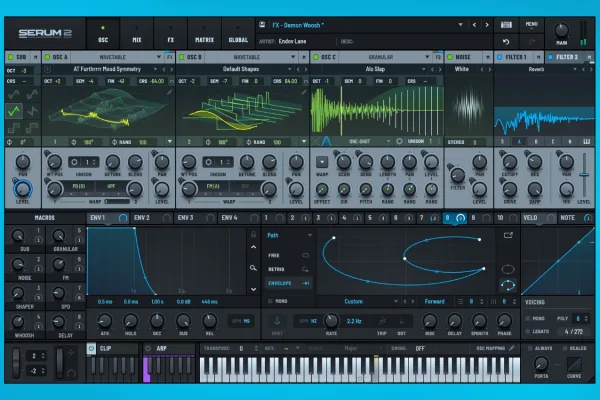Select the ENV 2 tab

tap(152, 218)
